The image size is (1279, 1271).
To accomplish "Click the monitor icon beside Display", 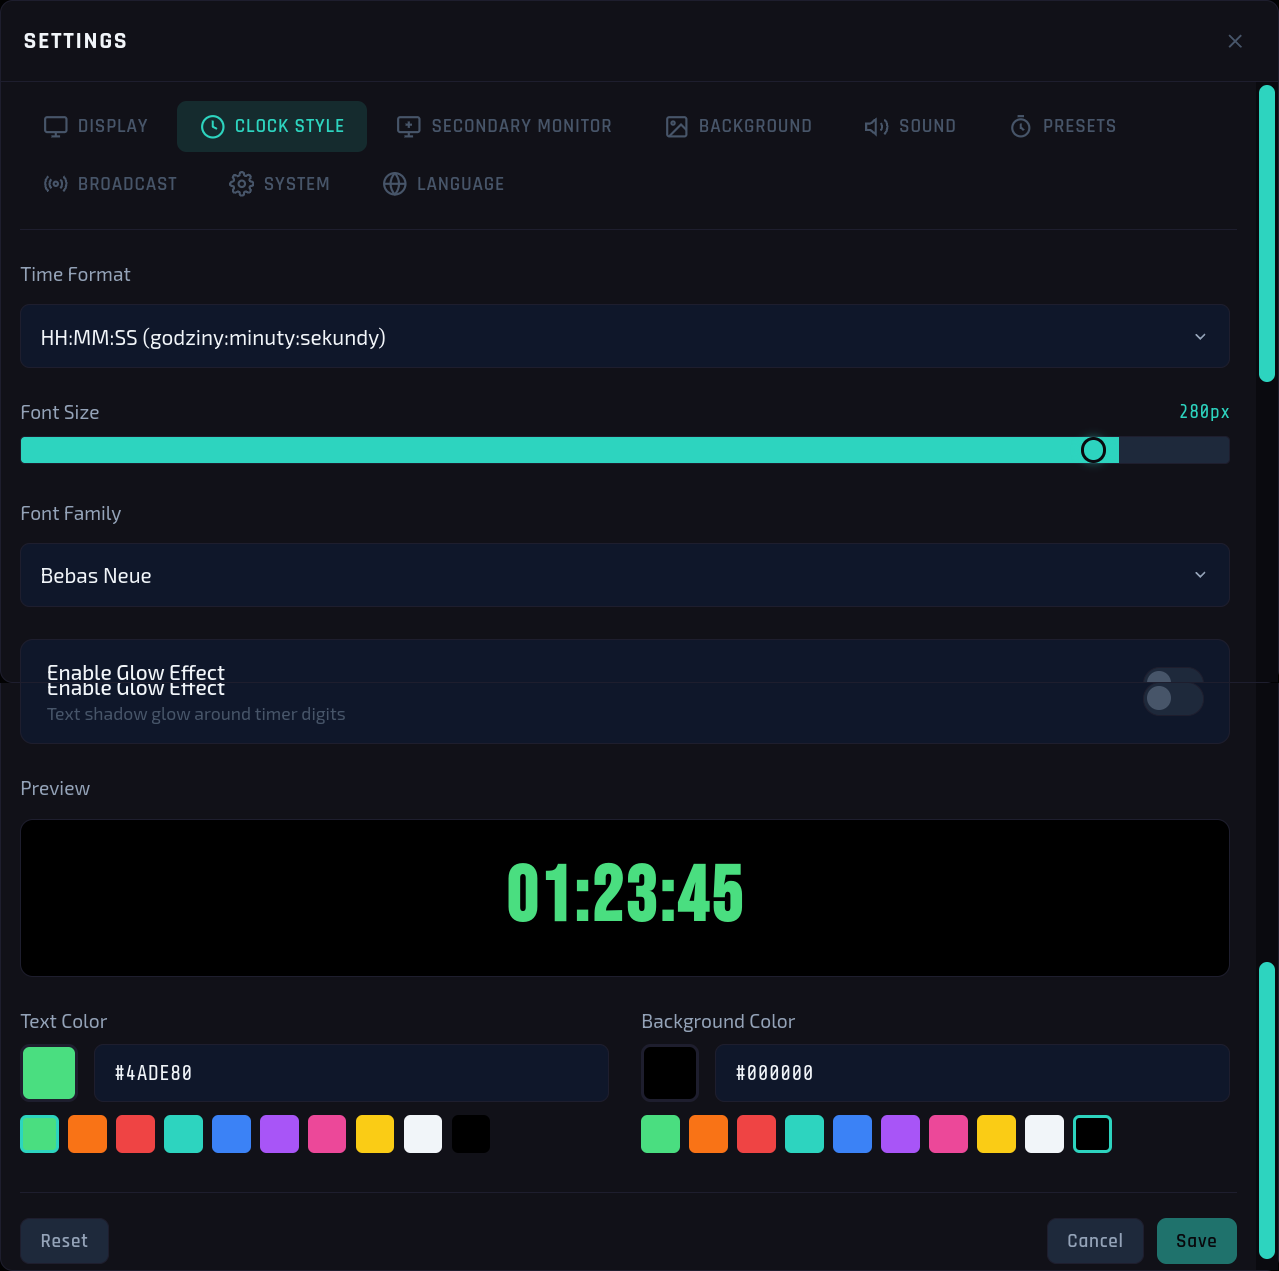I will (56, 127).
